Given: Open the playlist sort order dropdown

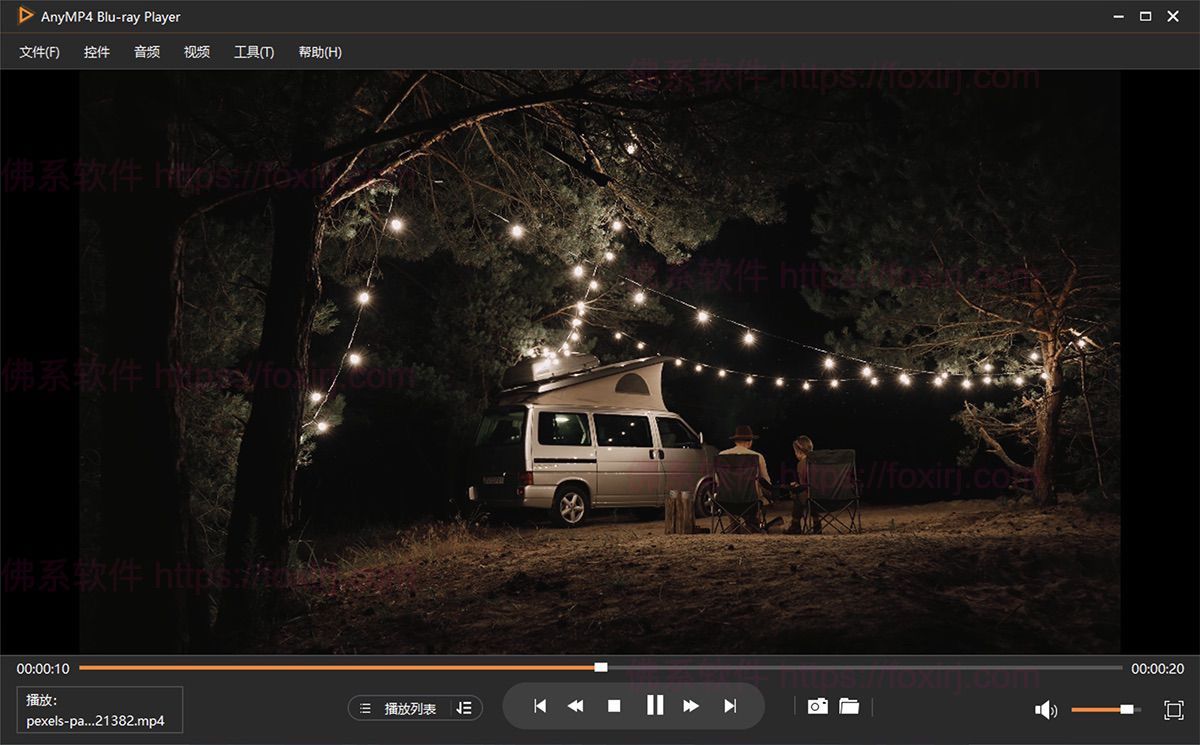Looking at the screenshot, I should [464, 708].
